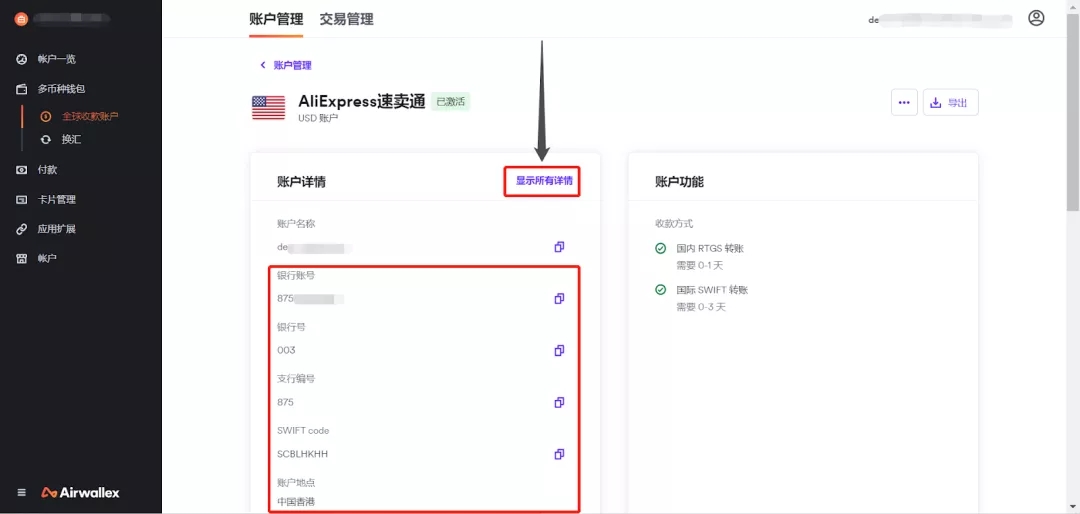Copy the SWIFT code SCBLHKHH

click(x=559, y=454)
